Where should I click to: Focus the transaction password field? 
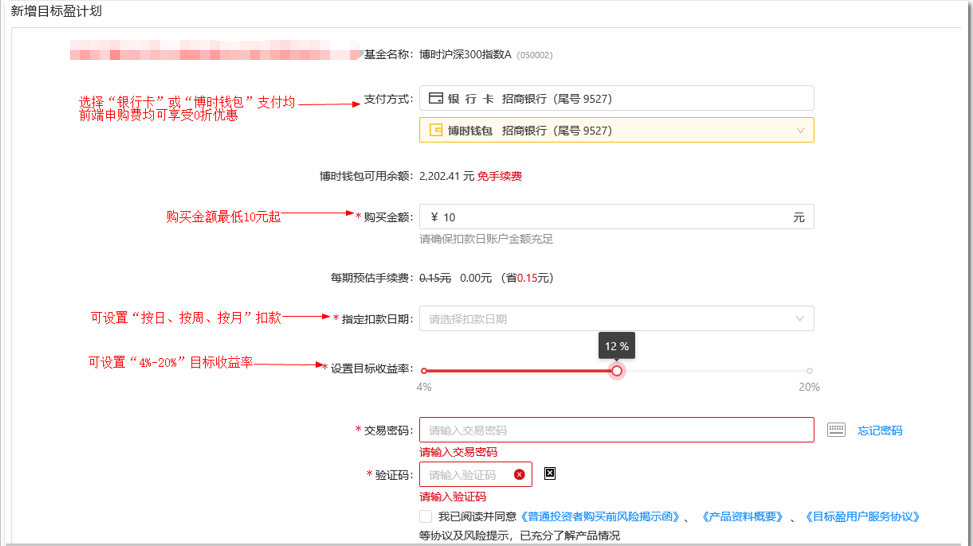pos(616,430)
